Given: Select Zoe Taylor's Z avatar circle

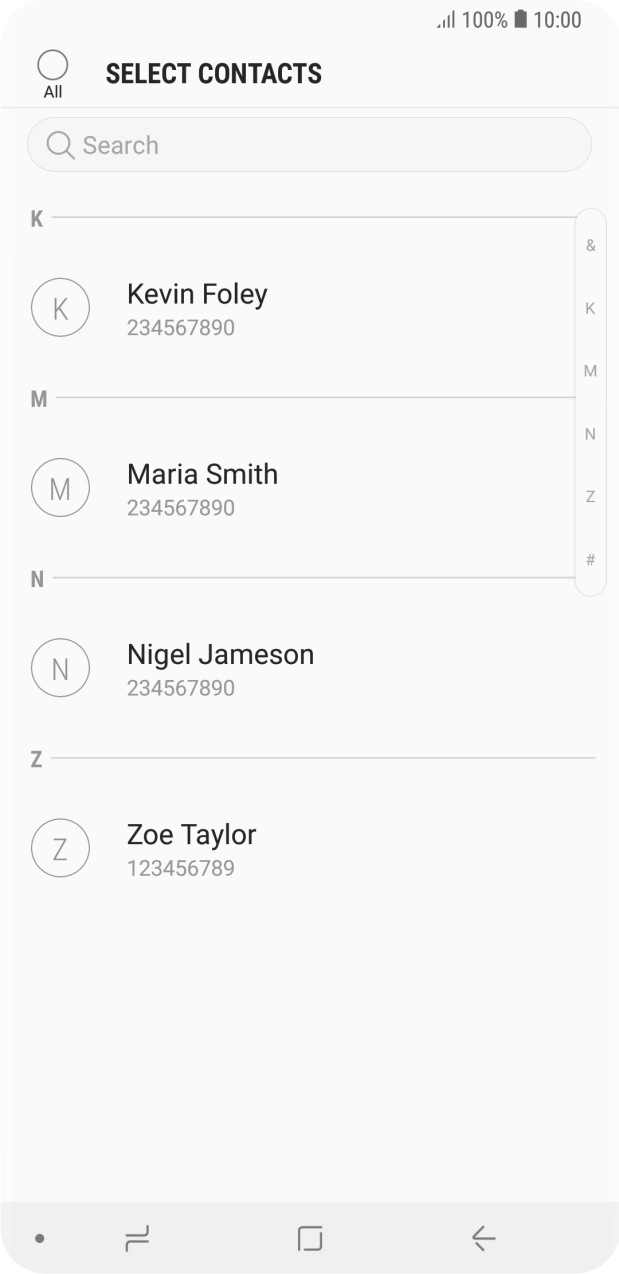Looking at the screenshot, I should pyautogui.click(x=60, y=848).
